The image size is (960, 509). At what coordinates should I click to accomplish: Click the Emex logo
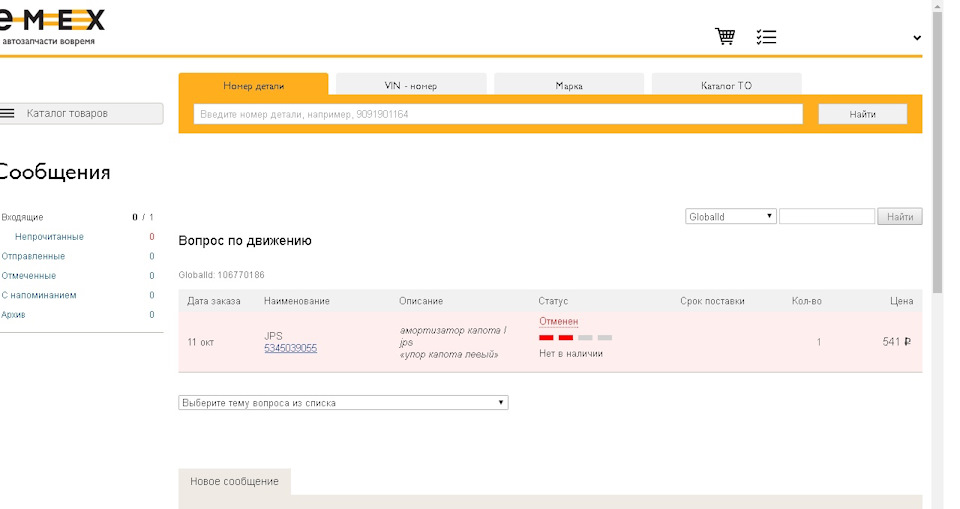tap(52, 27)
